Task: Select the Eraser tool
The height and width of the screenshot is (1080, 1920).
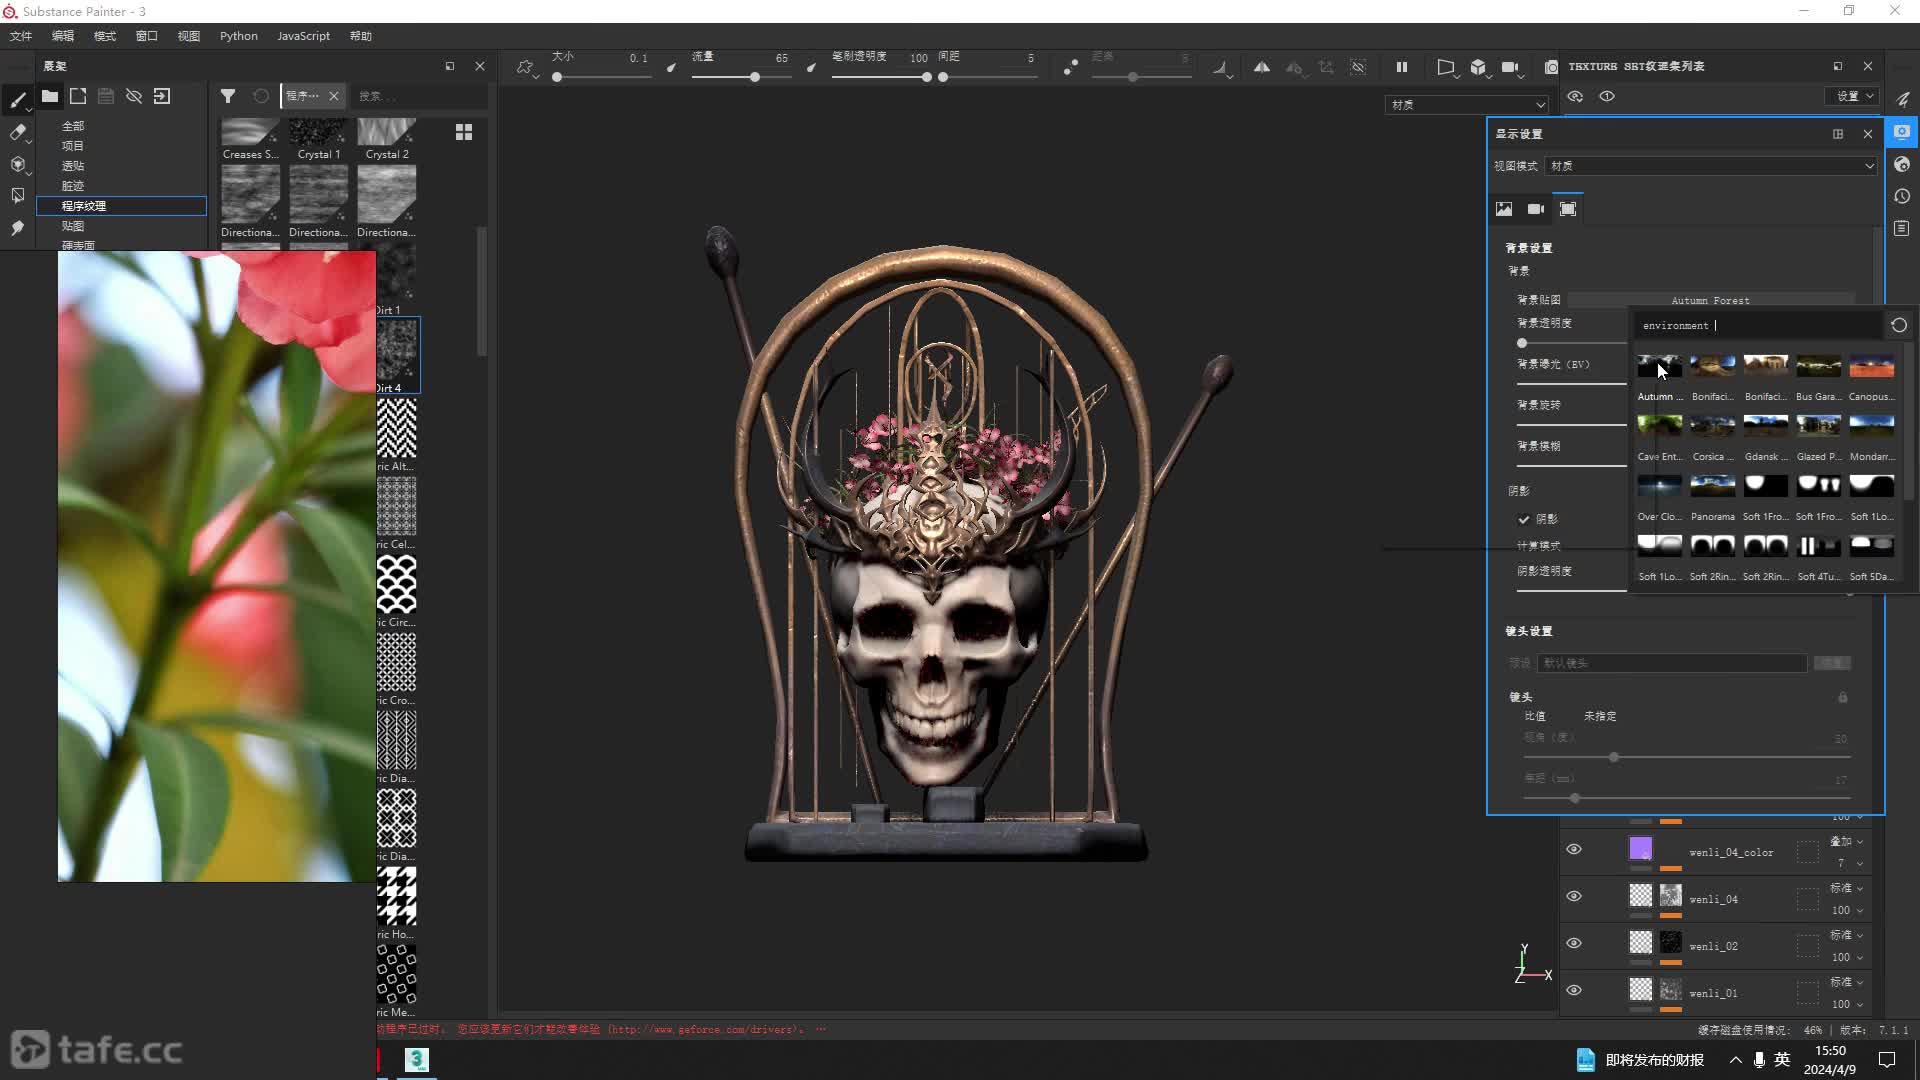Action: [17, 131]
